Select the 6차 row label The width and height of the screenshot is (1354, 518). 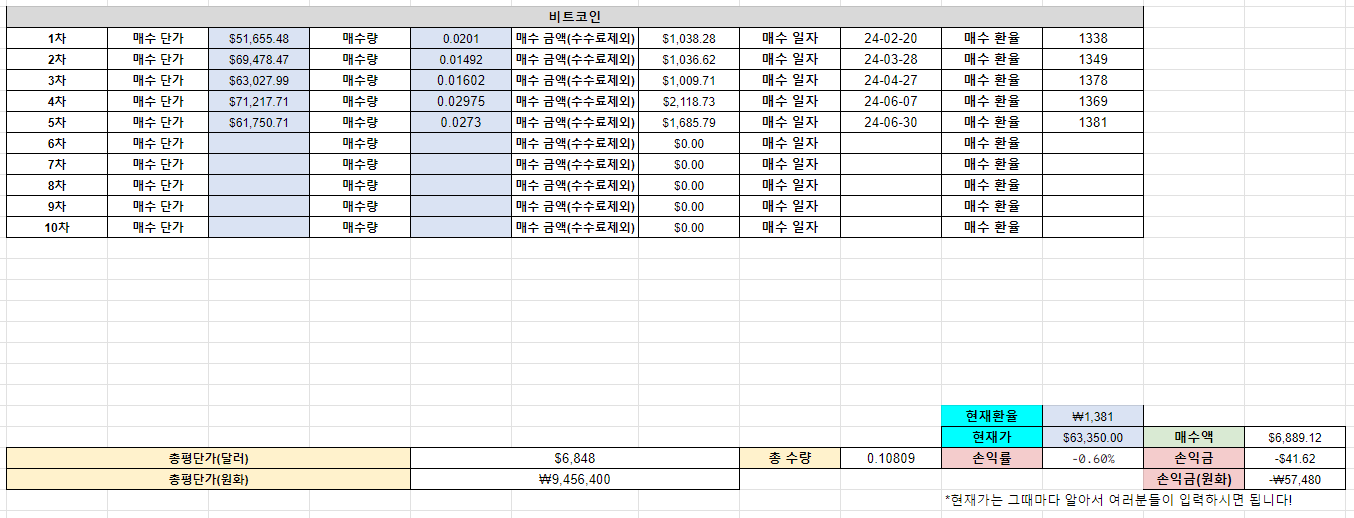coord(57,143)
